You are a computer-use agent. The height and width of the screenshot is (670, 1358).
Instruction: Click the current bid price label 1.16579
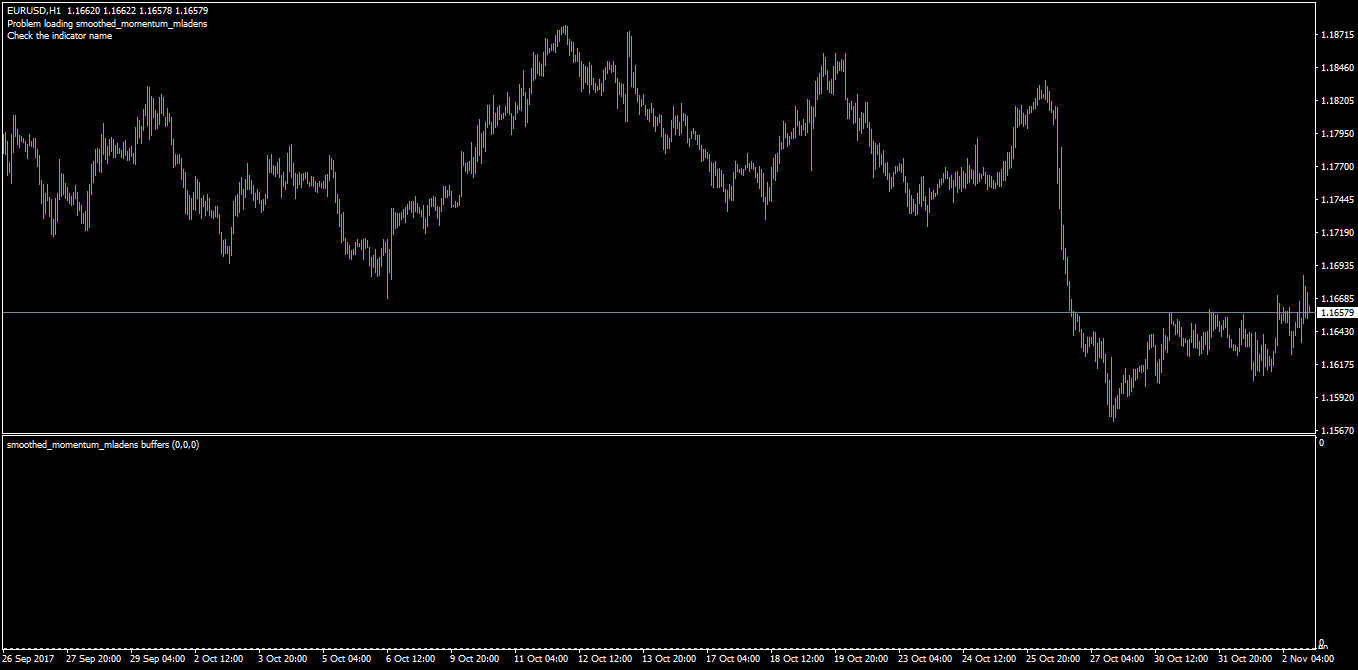coord(1335,313)
